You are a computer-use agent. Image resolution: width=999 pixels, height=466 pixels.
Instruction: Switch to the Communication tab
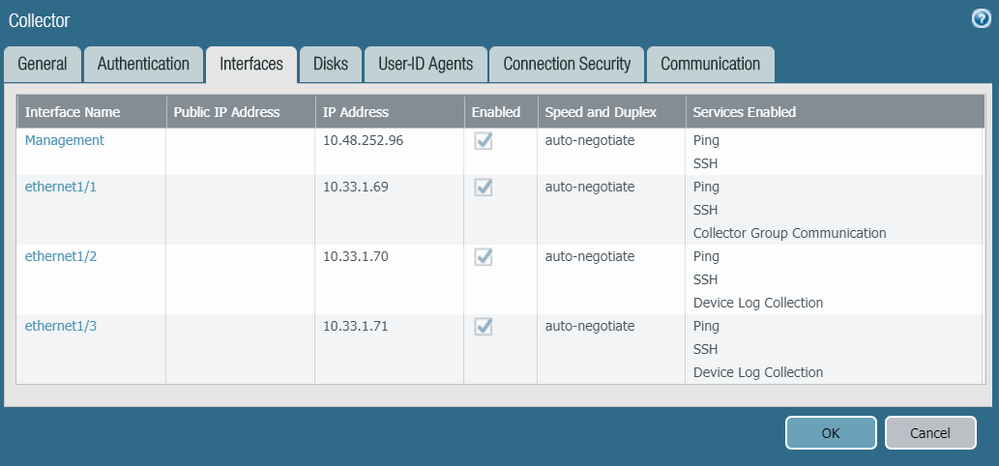[710, 64]
